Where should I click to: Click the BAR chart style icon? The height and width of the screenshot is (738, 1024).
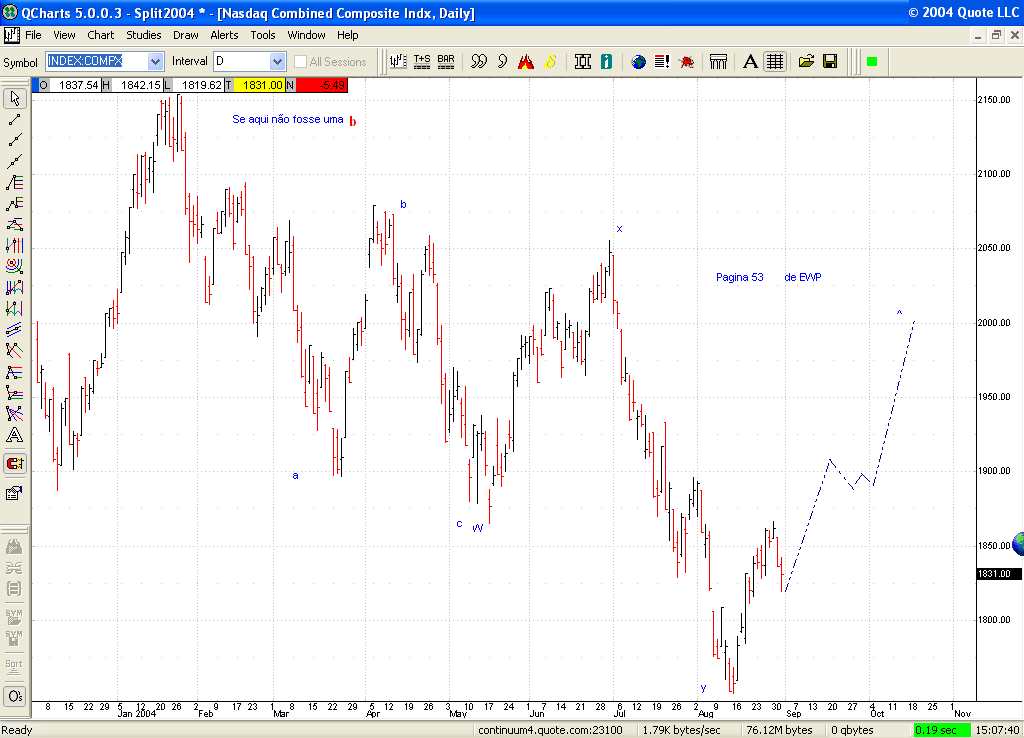tap(446, 61)
